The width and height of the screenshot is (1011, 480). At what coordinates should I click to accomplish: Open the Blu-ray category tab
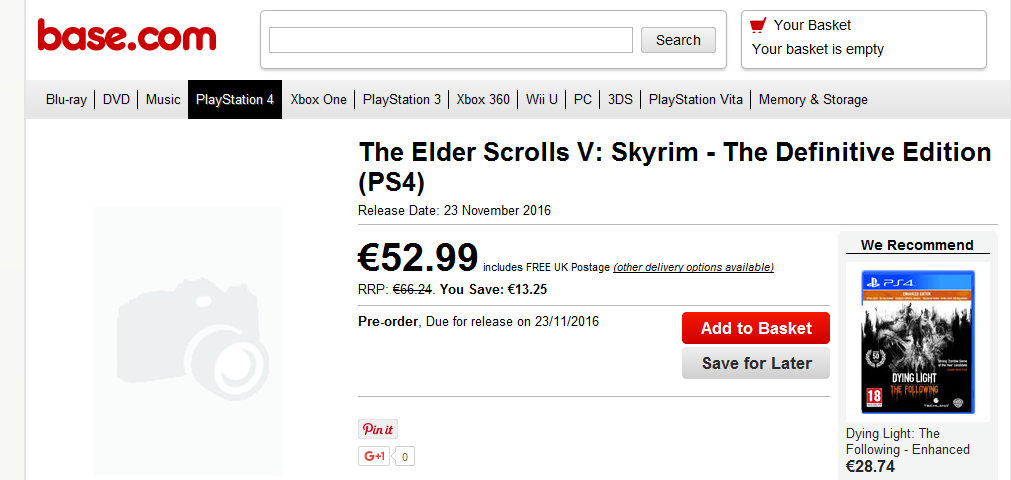click(x=66, y=99)
